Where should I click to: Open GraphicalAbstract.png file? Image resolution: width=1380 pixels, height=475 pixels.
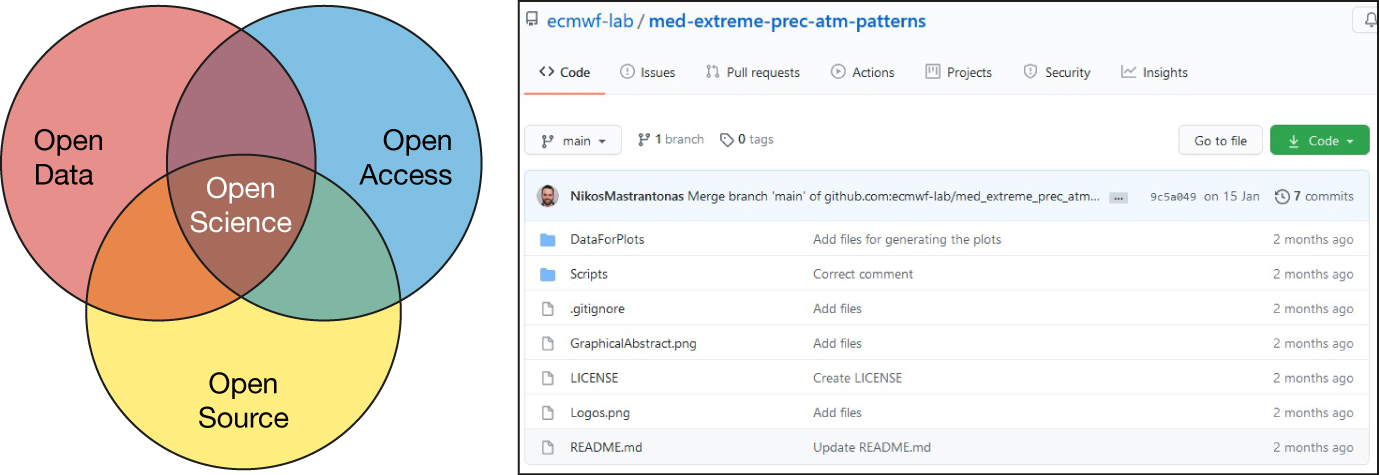pyautogui.click(x=633, y=343)
